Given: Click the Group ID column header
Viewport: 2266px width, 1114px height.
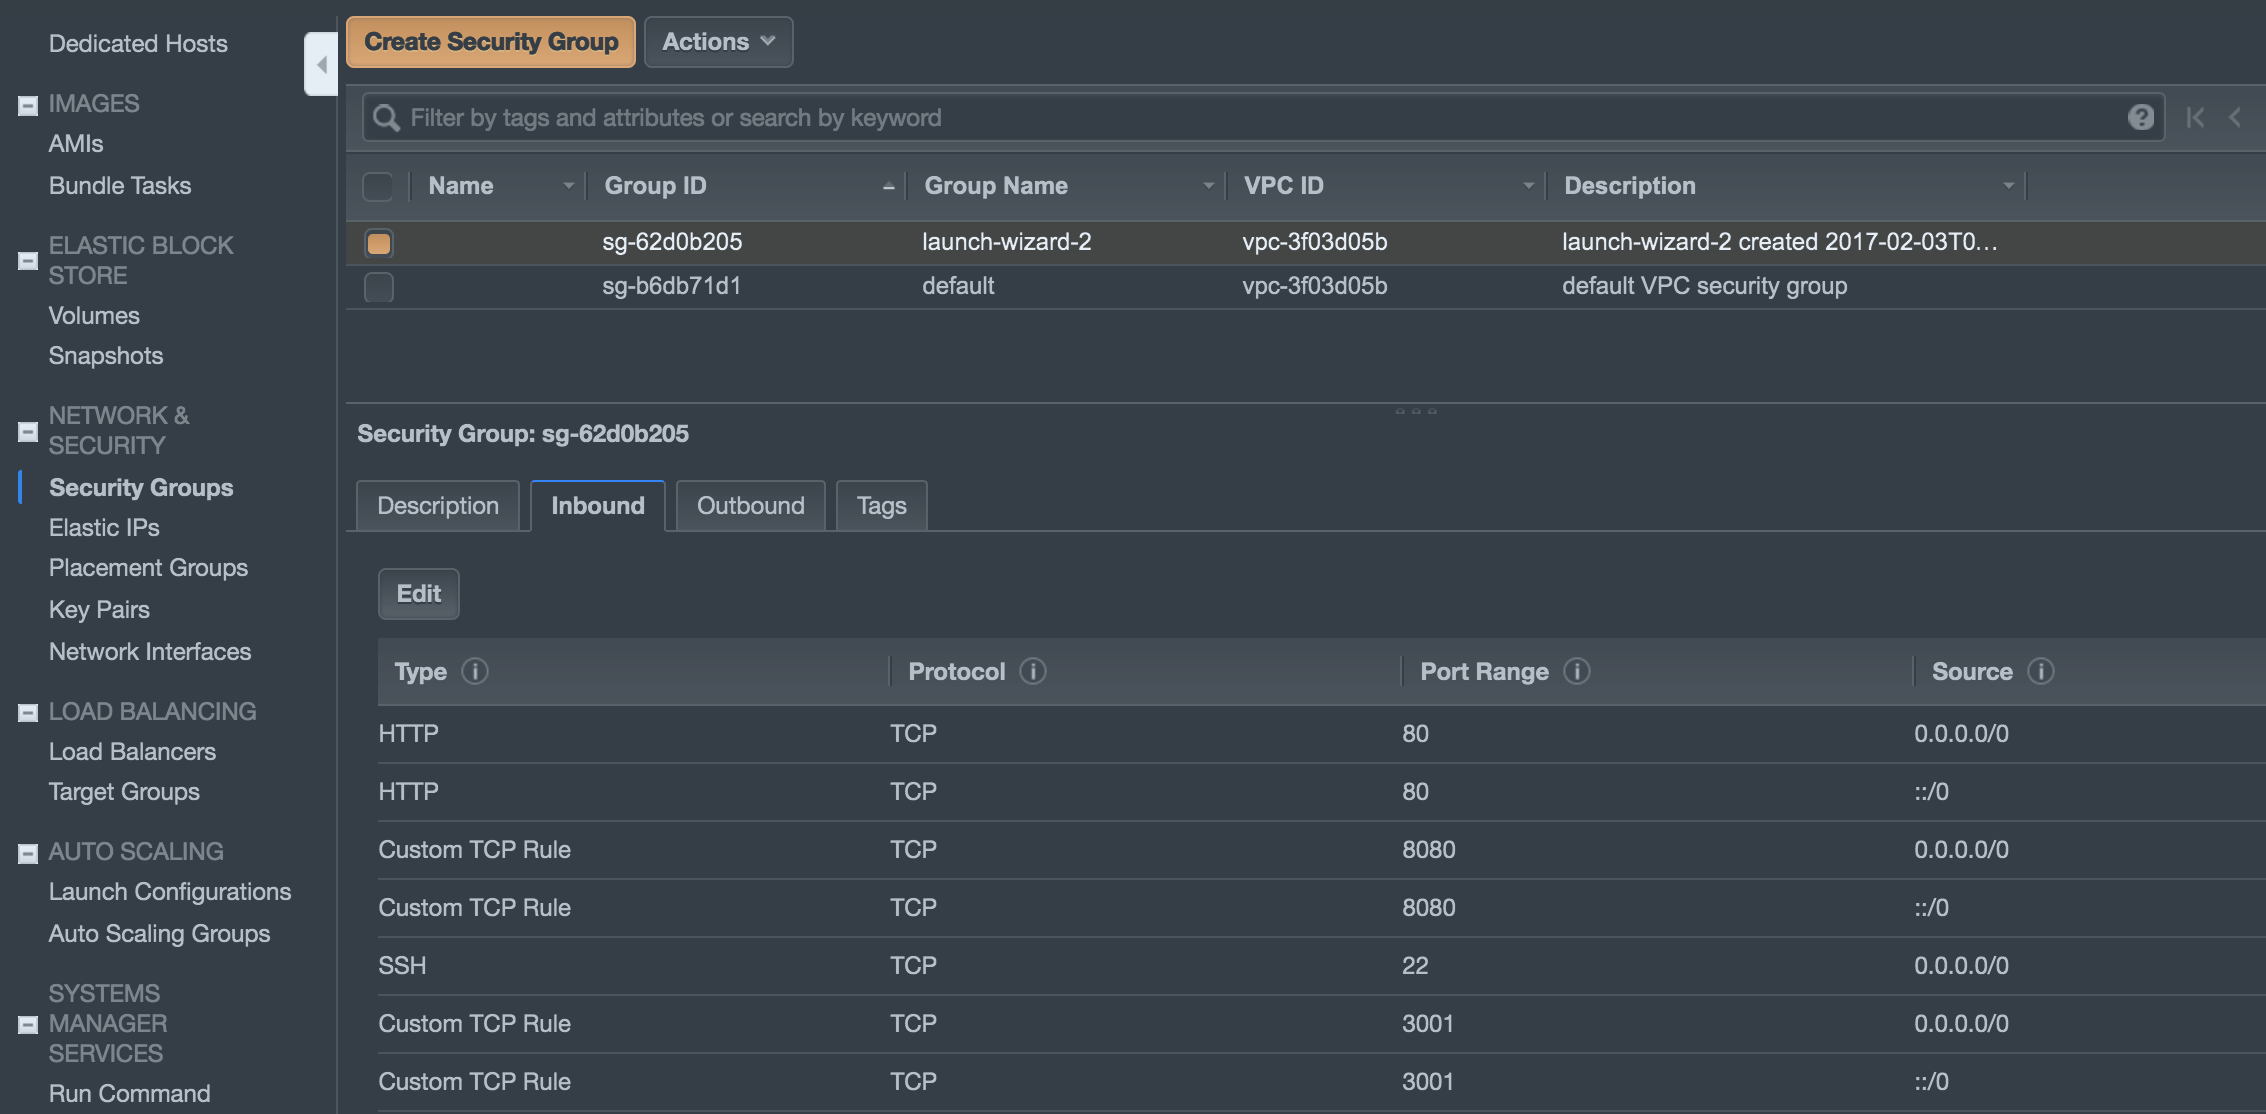Looking at the screenshot, I should pos(656,186).
